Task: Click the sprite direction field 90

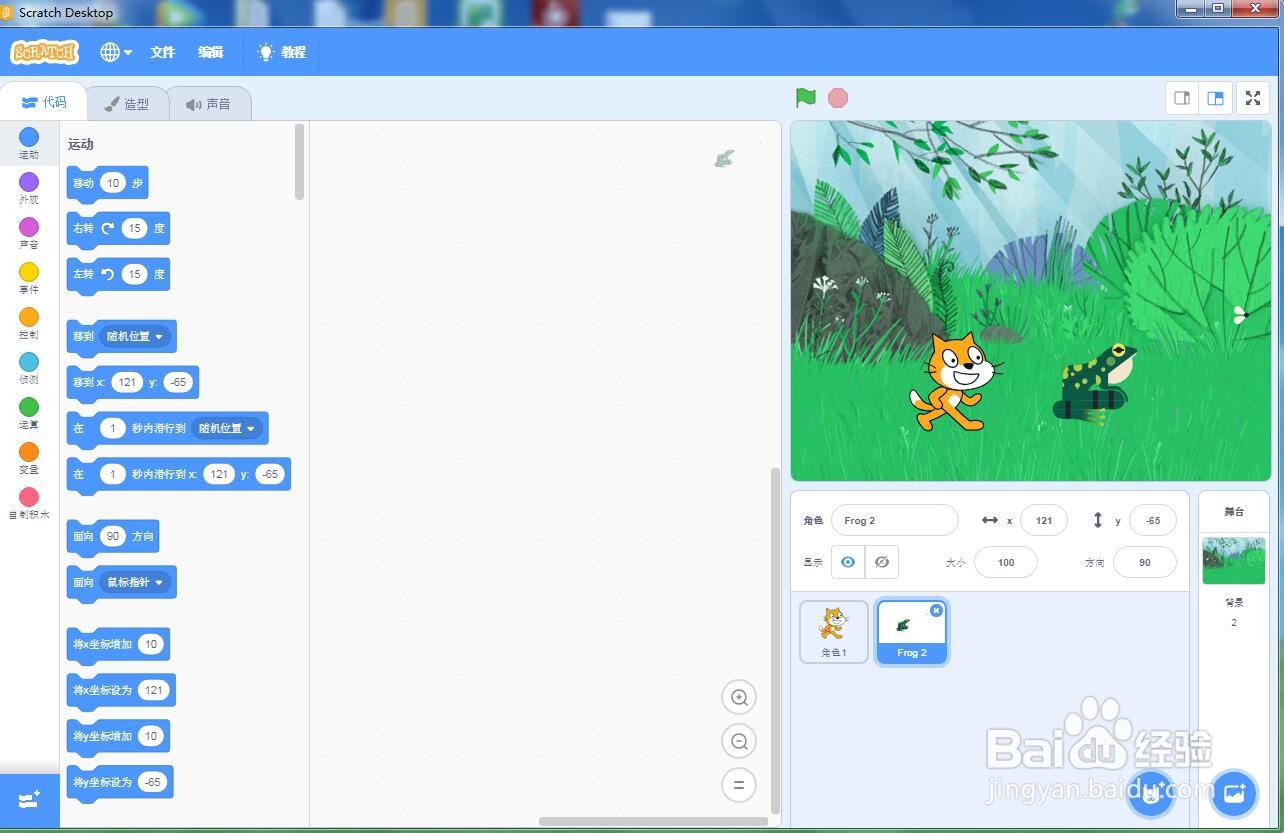Action: point(1145,562)
